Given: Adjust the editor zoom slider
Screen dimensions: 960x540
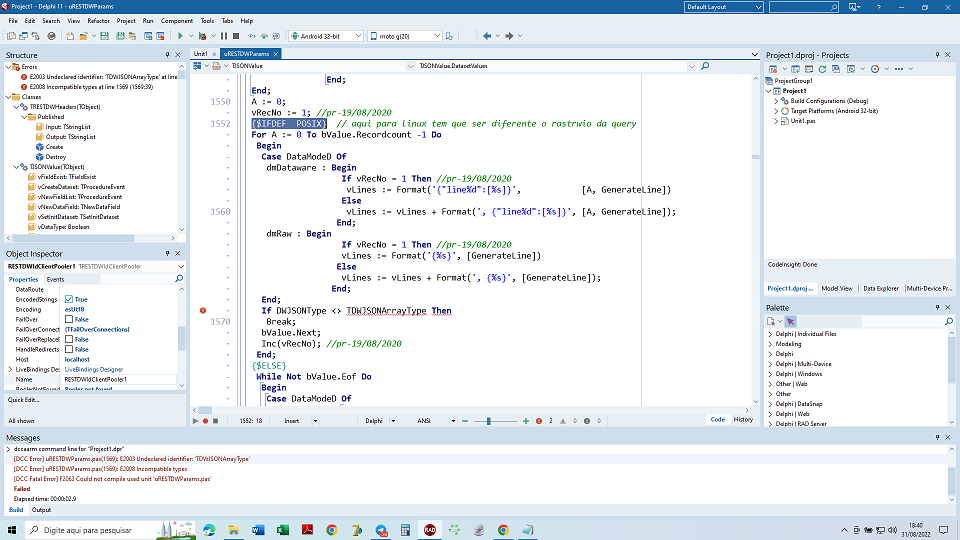Looking at the screenshot, I should point(488,421).
